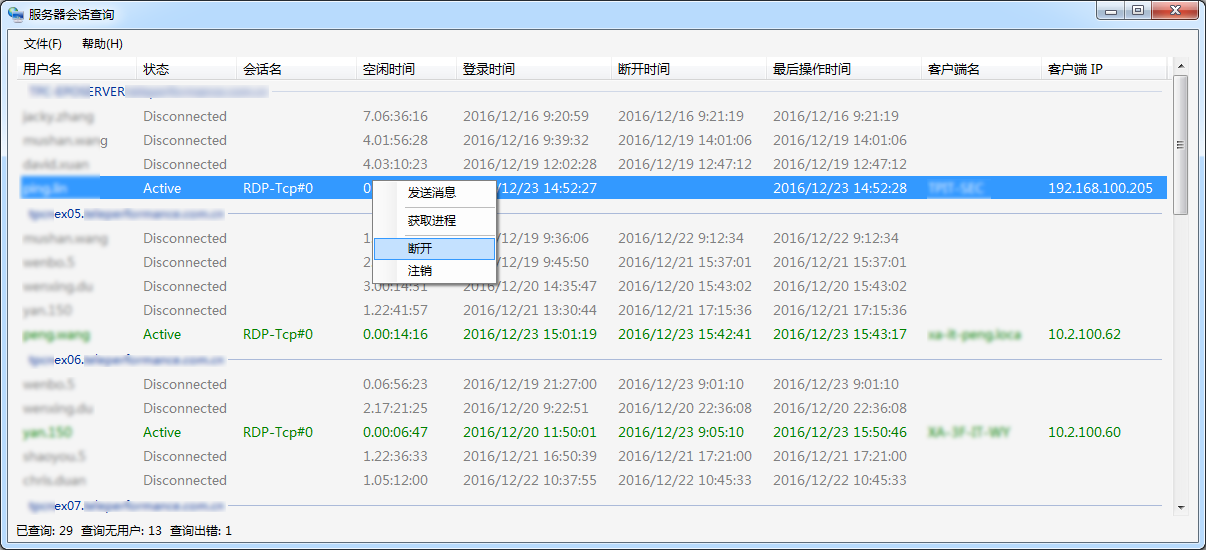Click the 空闲时间 column header

click(x=389, y=69)
